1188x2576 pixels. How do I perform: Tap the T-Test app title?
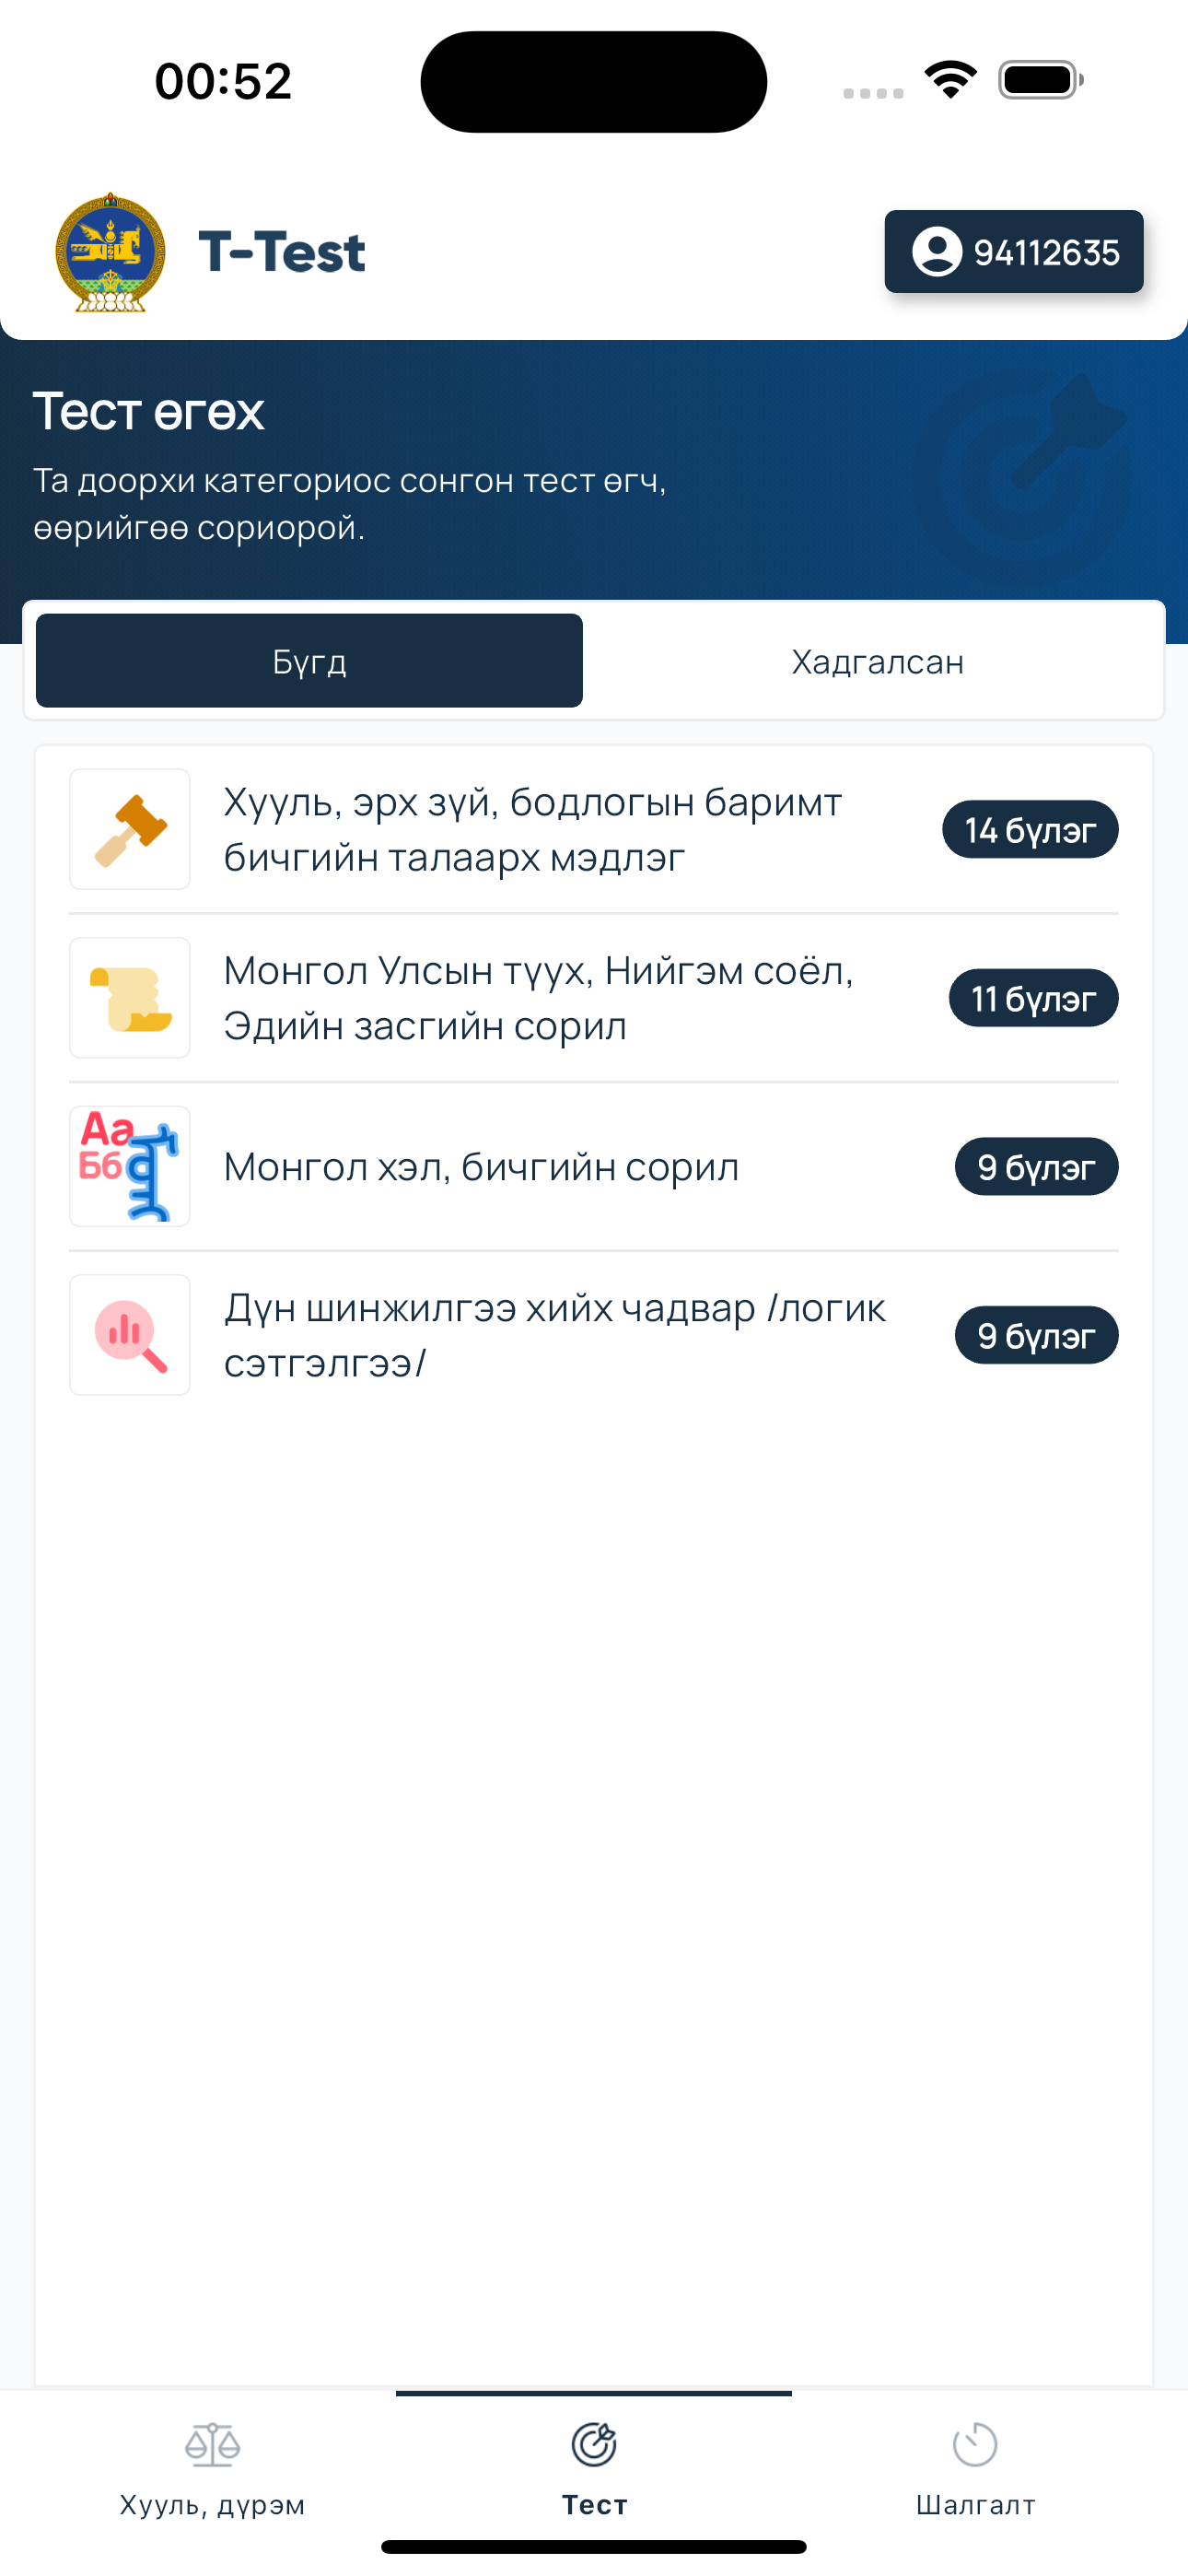(x=282, y=252)
